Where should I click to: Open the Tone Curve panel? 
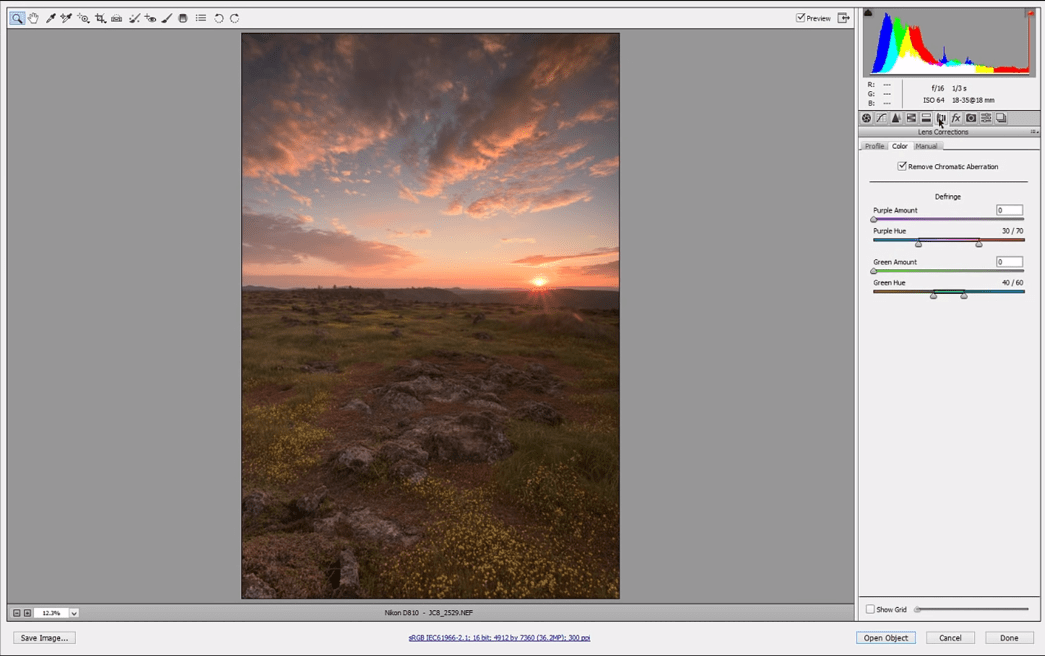pos(881,118)
